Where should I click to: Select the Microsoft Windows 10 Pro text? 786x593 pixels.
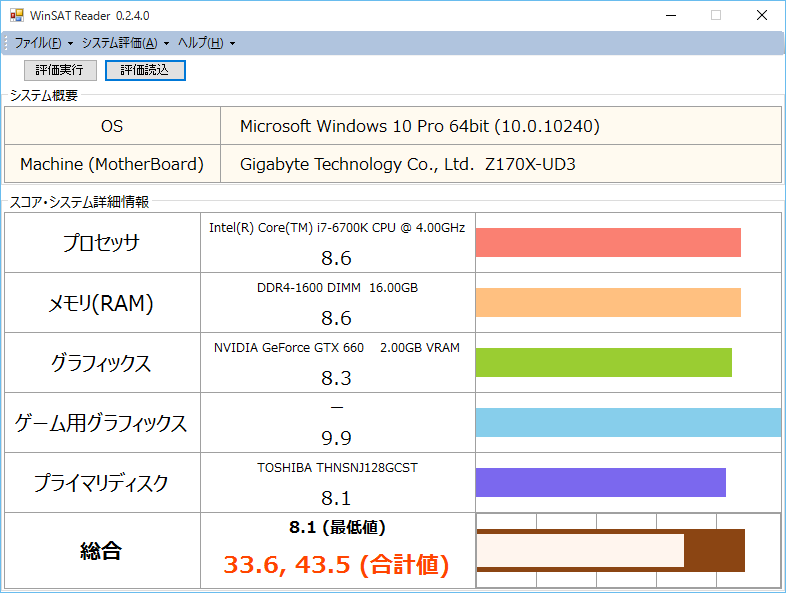[420, 126]
